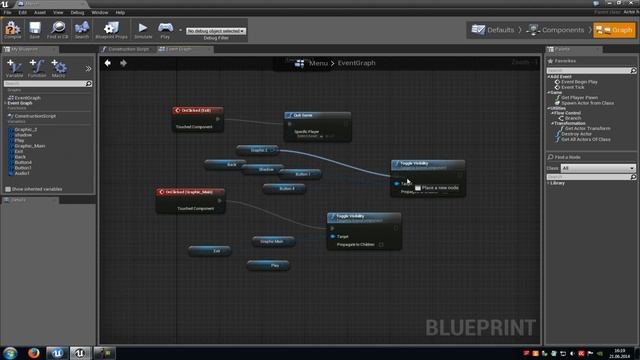
Task: Click Target pin of lower Toggle Visibility node
Action: point(333,237)
